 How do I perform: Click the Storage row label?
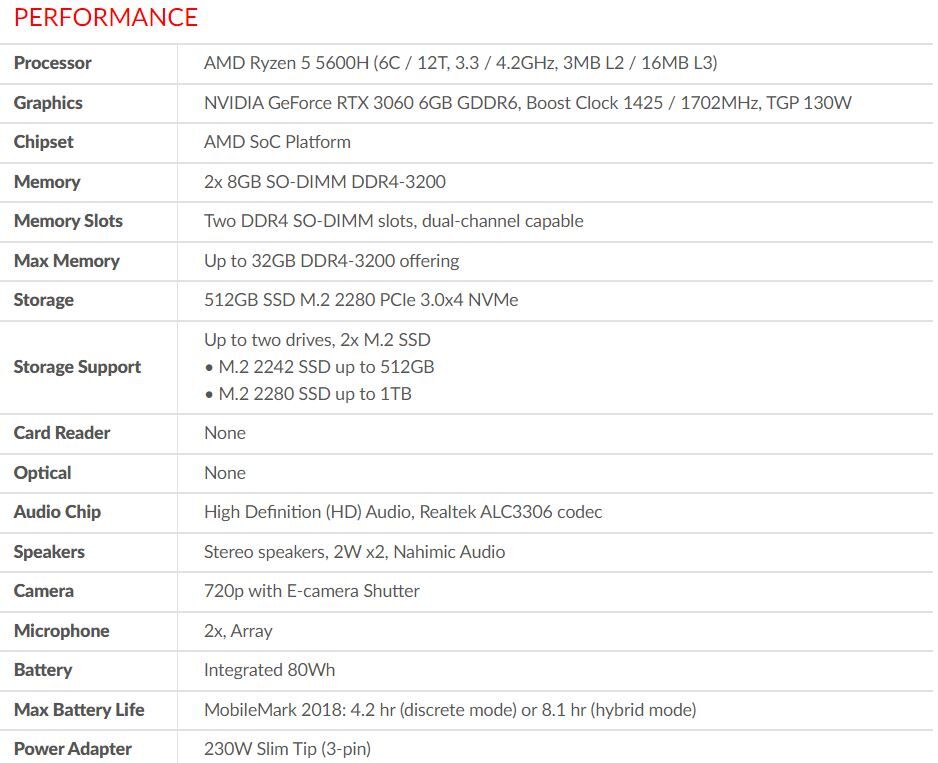[x=44, y=300]
